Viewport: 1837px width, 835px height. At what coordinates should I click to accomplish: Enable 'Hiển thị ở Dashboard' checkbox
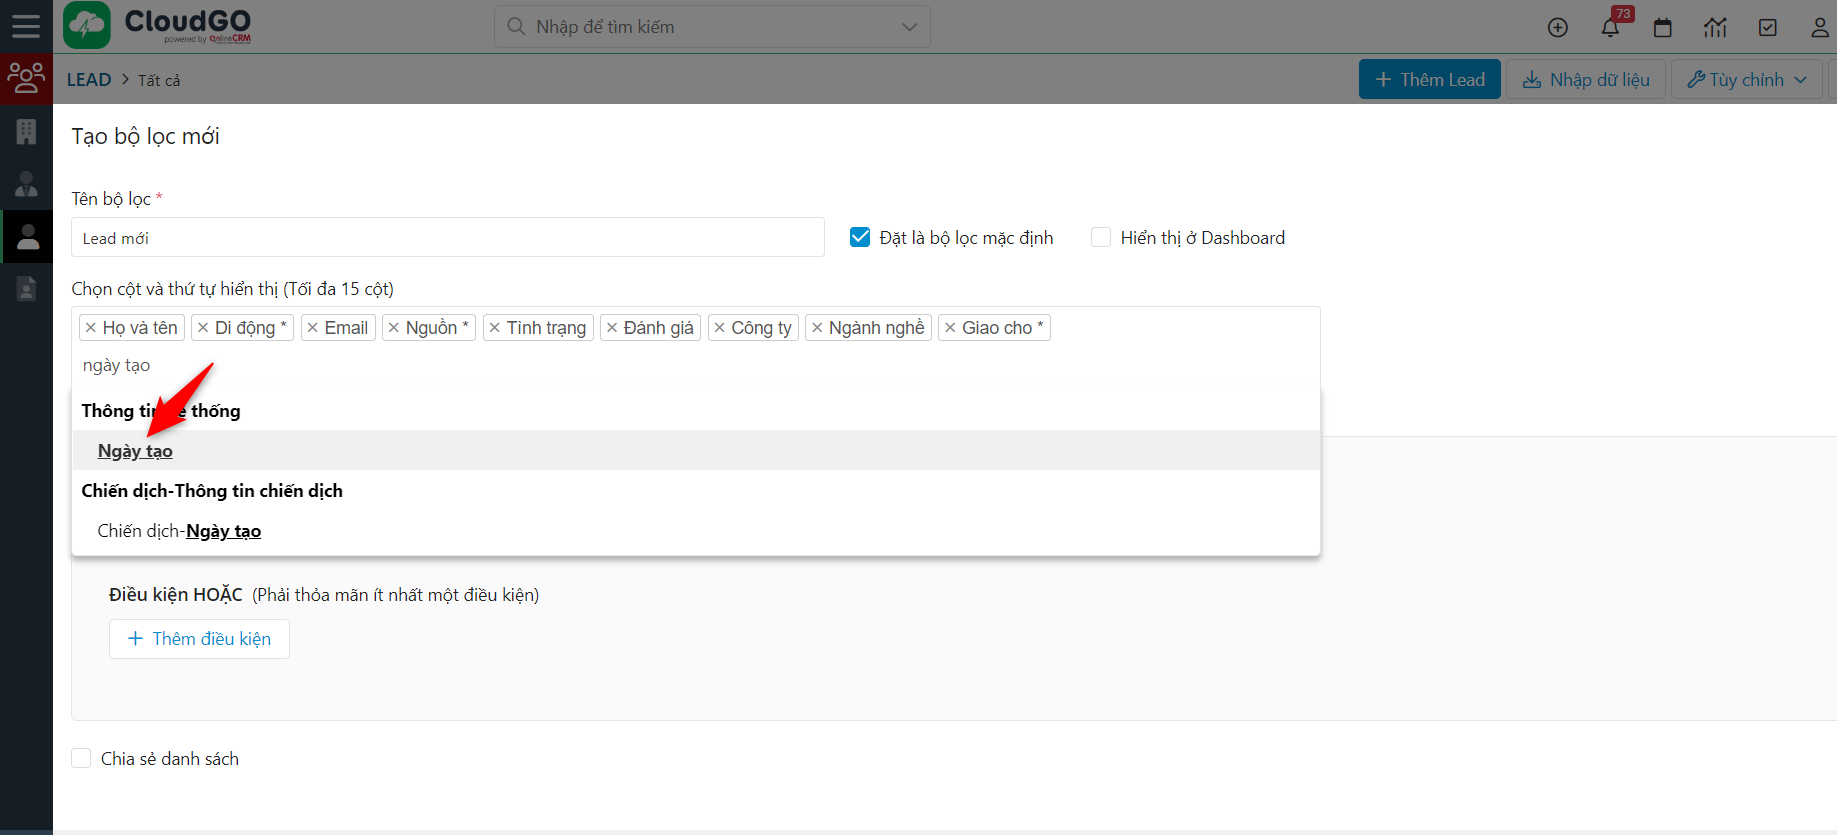click(x=1101, y=237)
